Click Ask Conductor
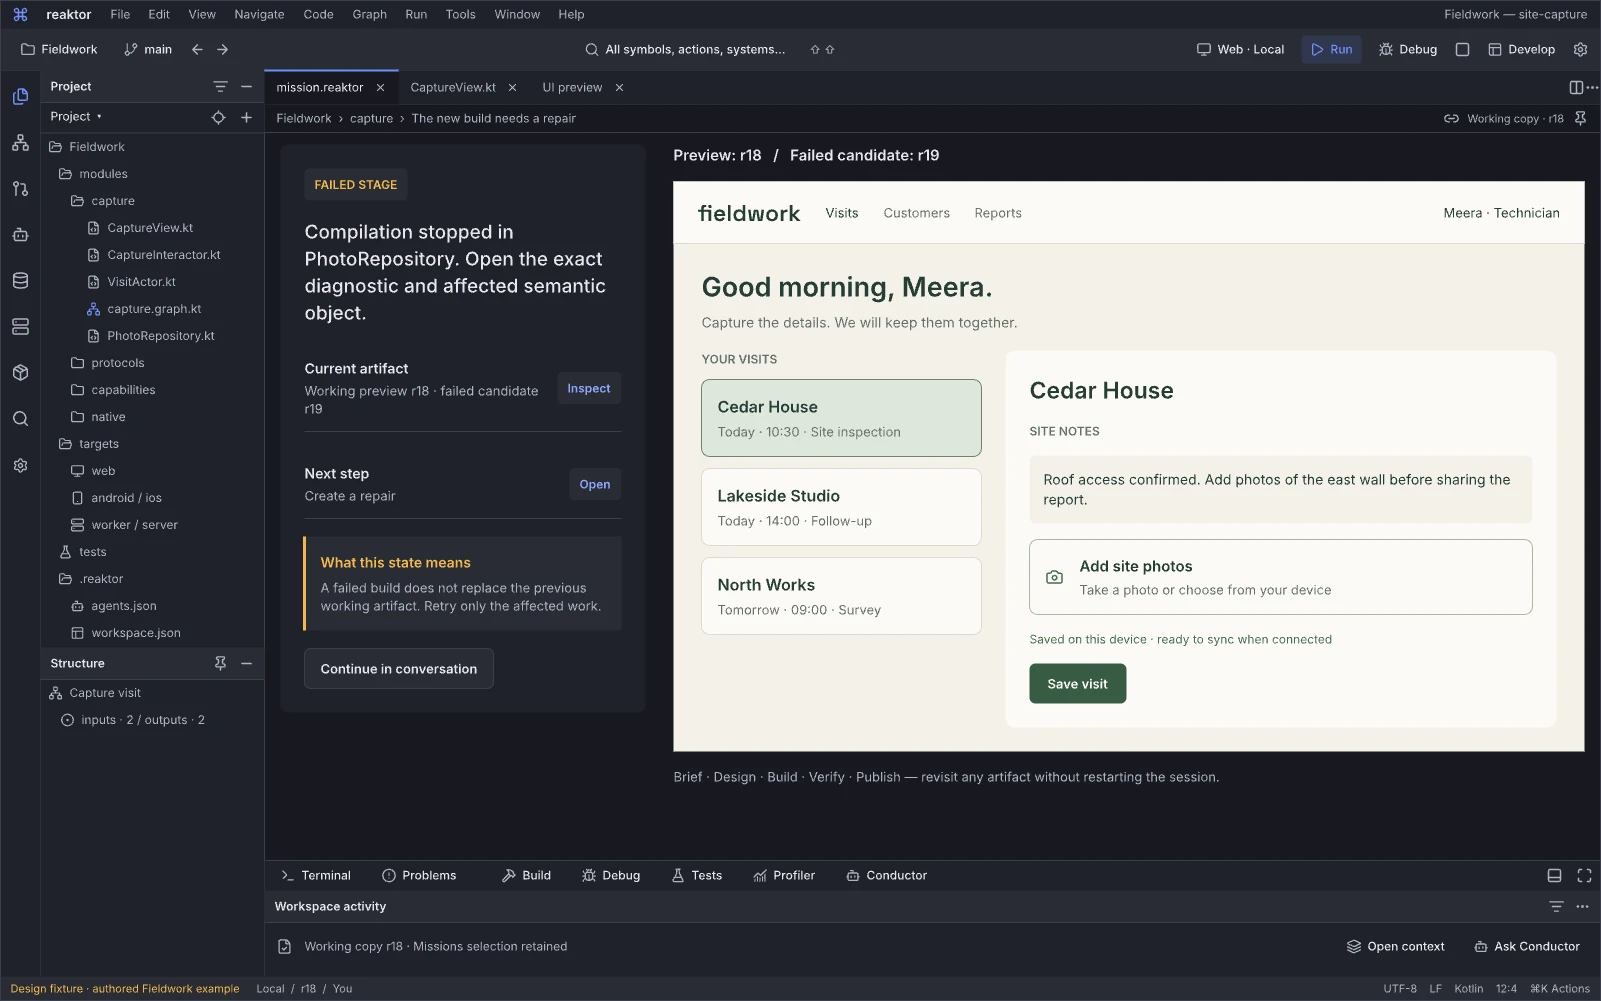Screen dimensions: 1601x1001 [x=1527, y=946]
